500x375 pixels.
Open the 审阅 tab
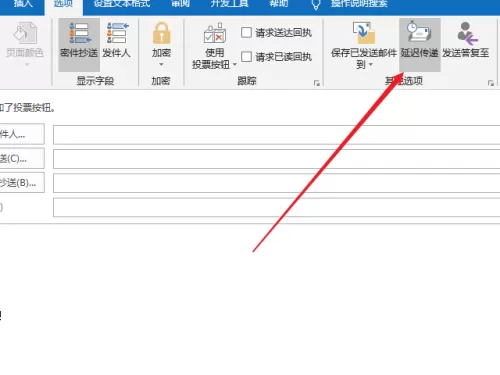[x=180, y=4]
